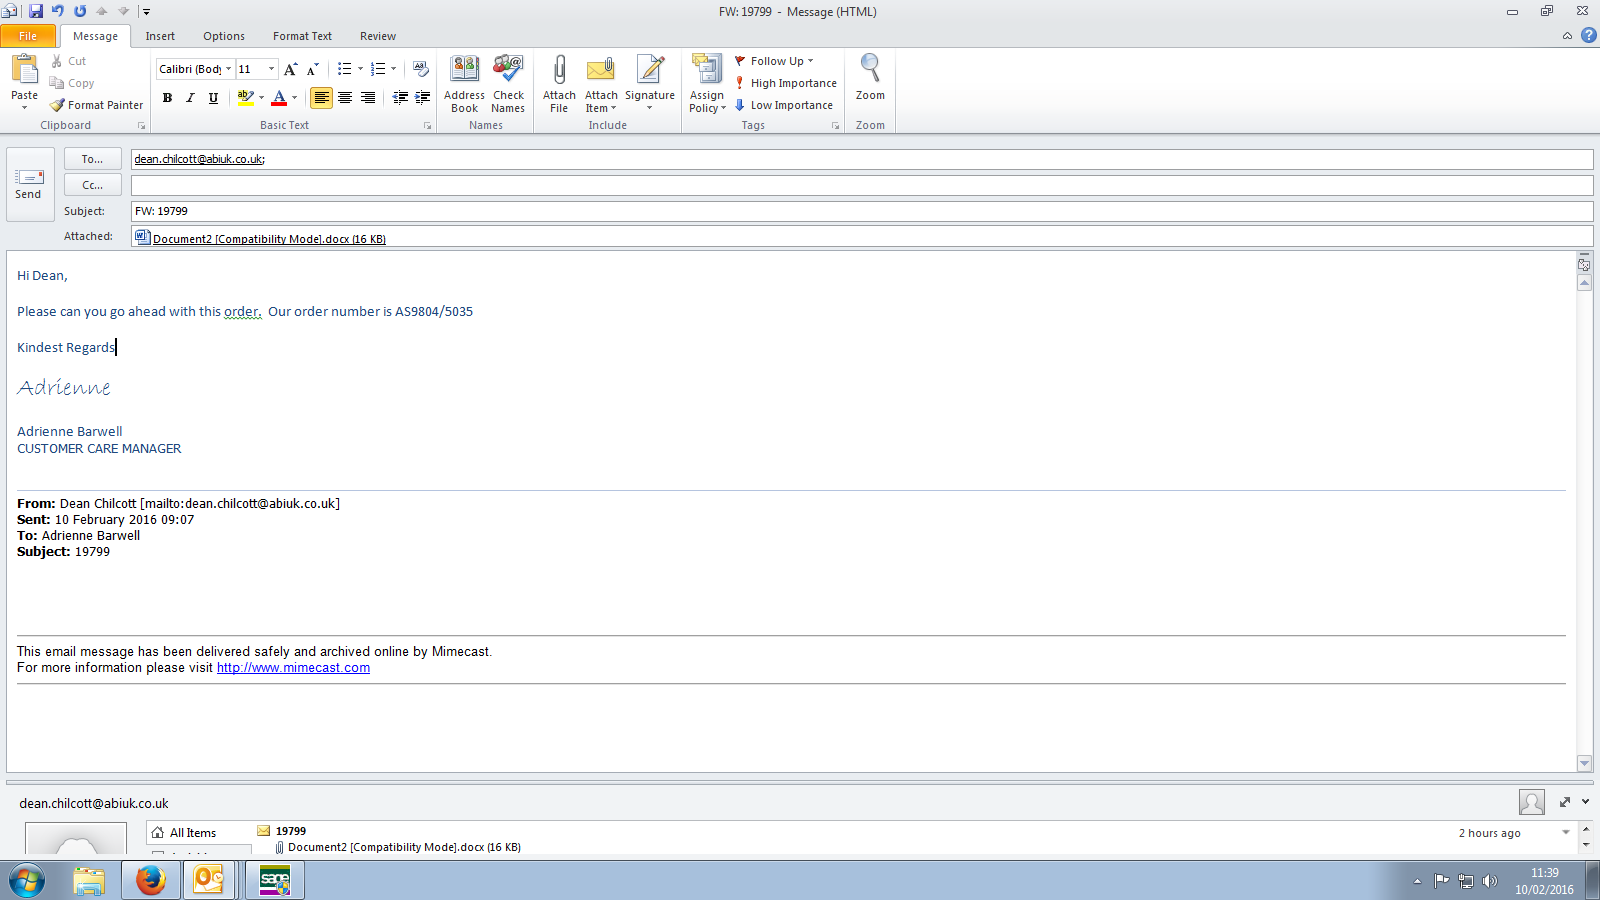Toggle Bold formatting
The image size is (1600, 900).
coord(167,98)
